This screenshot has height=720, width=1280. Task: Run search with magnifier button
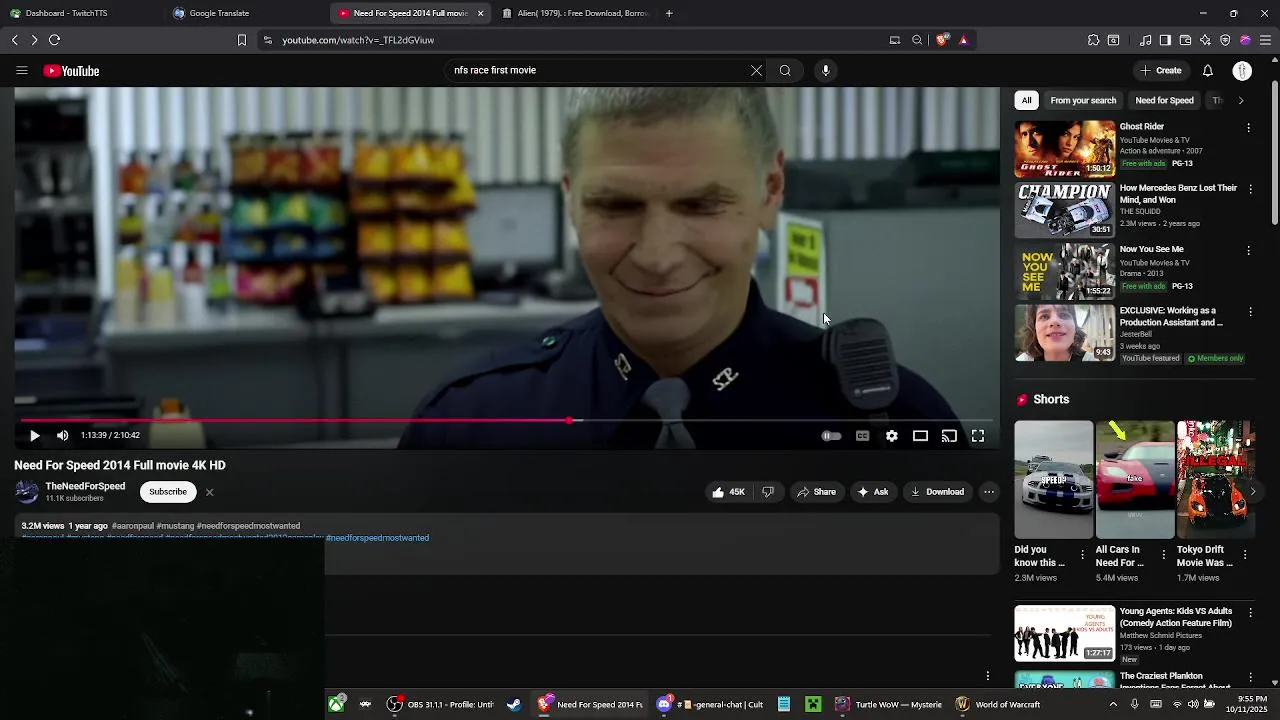[x=785, y=71]
